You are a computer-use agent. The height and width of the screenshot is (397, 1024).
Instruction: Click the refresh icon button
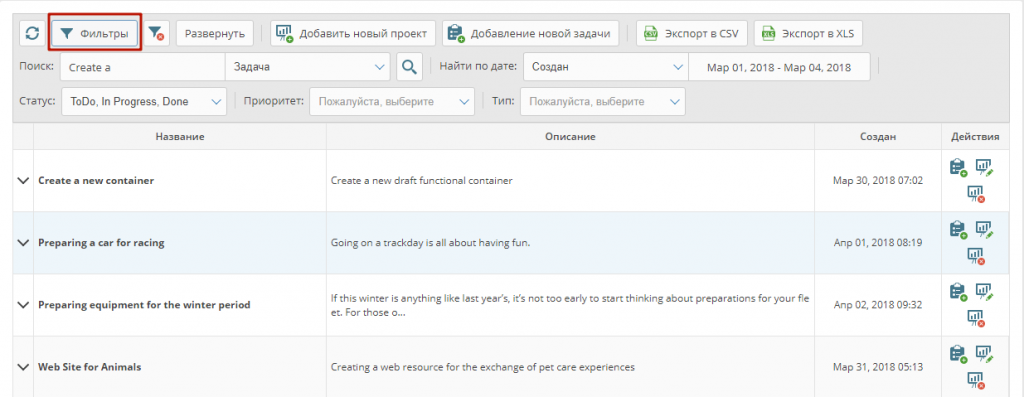tap(32, 33)
